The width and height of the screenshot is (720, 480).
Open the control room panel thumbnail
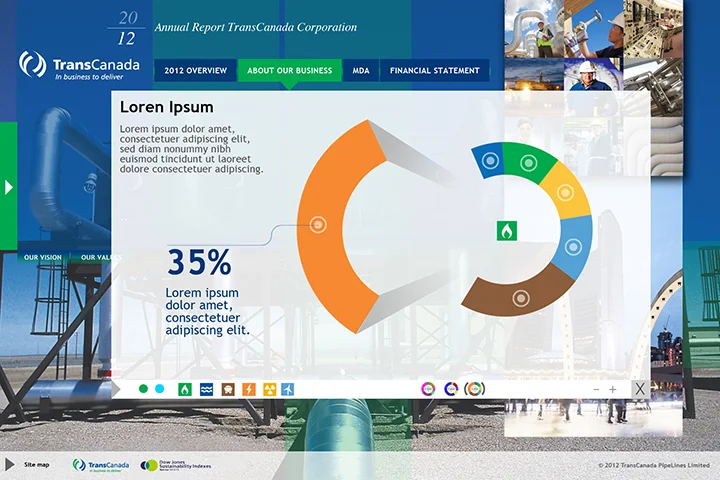point(653,28)
